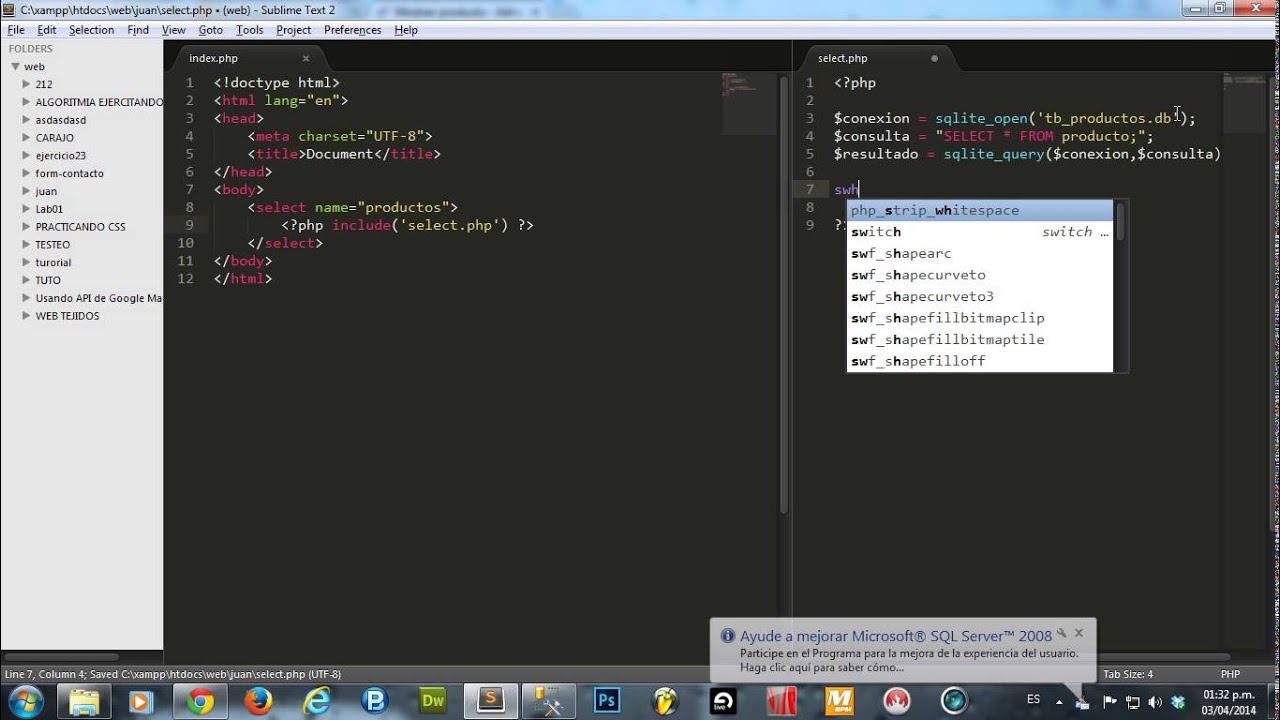Close the index.php tab
This screenshot has width=1280, height=720.
(x=306, y=58)
